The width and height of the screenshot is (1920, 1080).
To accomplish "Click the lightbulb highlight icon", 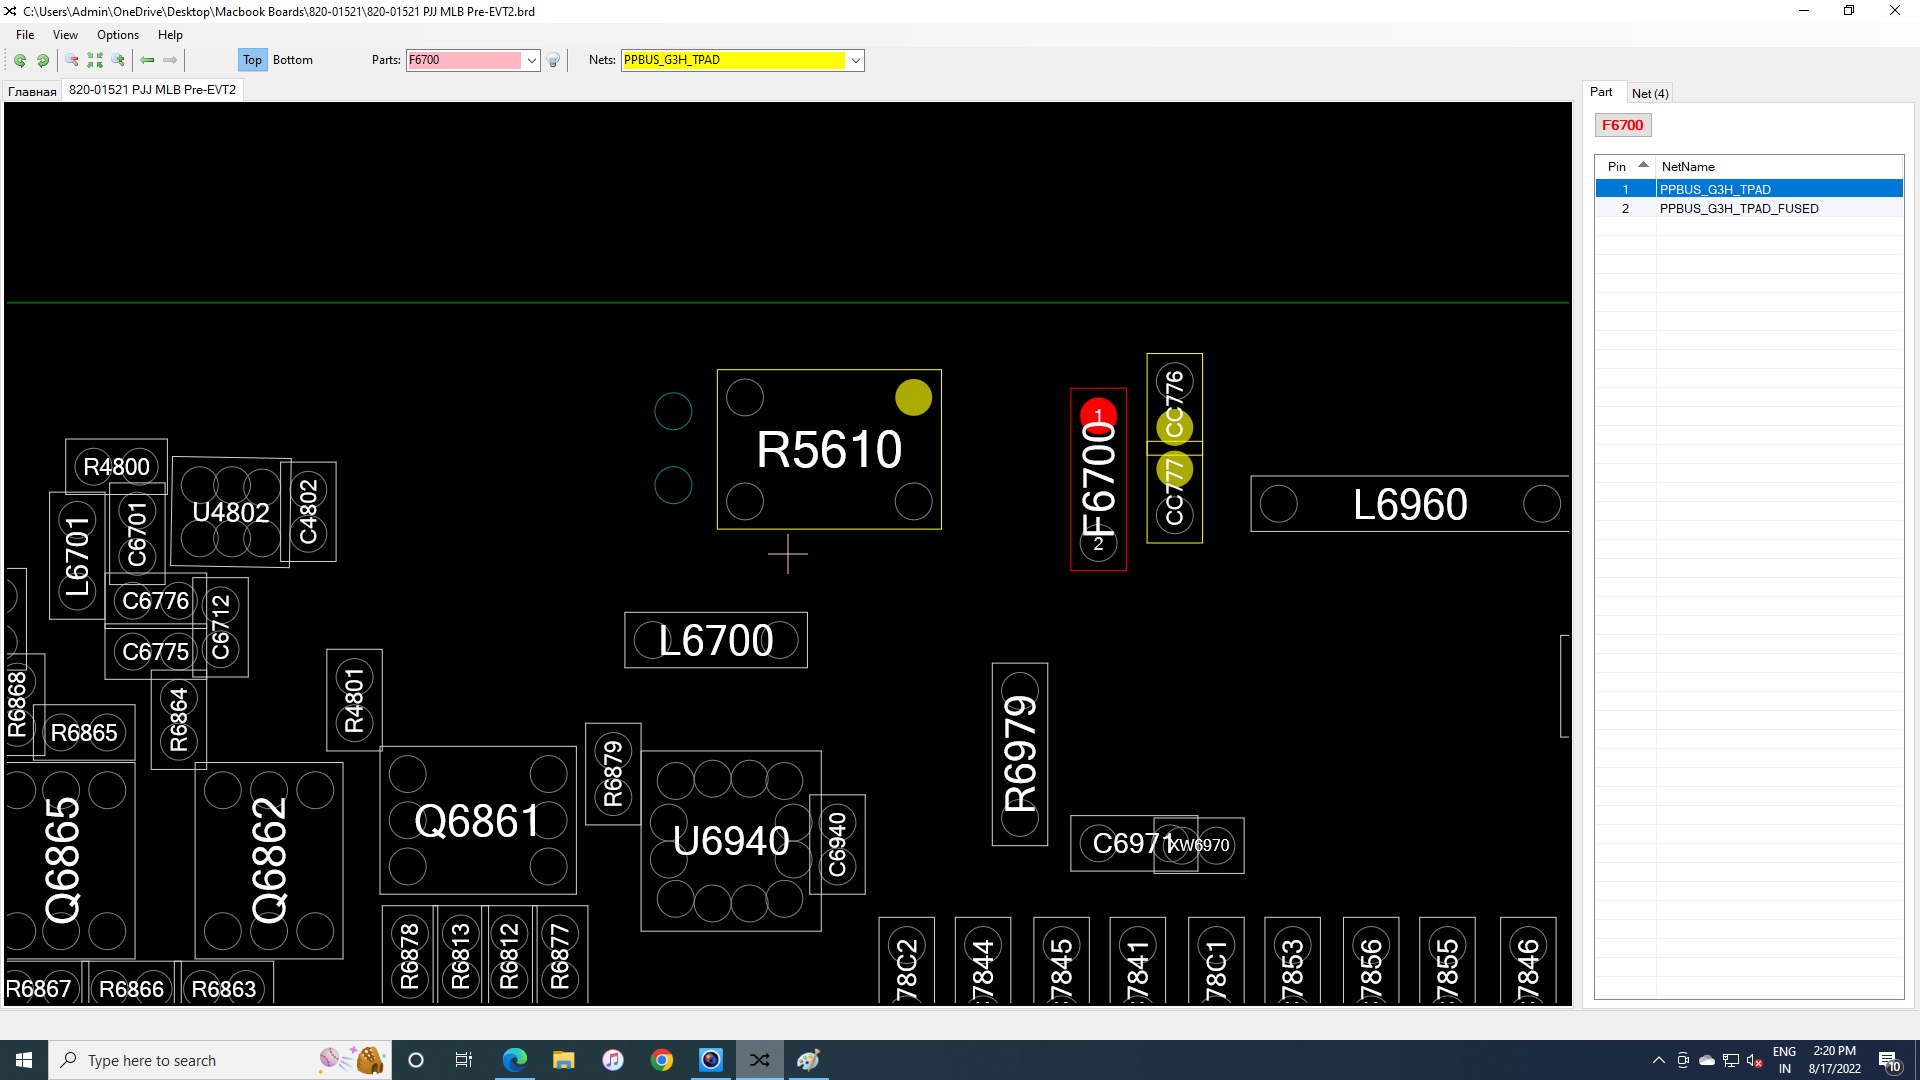I will pyautogui.click(x=553, y=60).
